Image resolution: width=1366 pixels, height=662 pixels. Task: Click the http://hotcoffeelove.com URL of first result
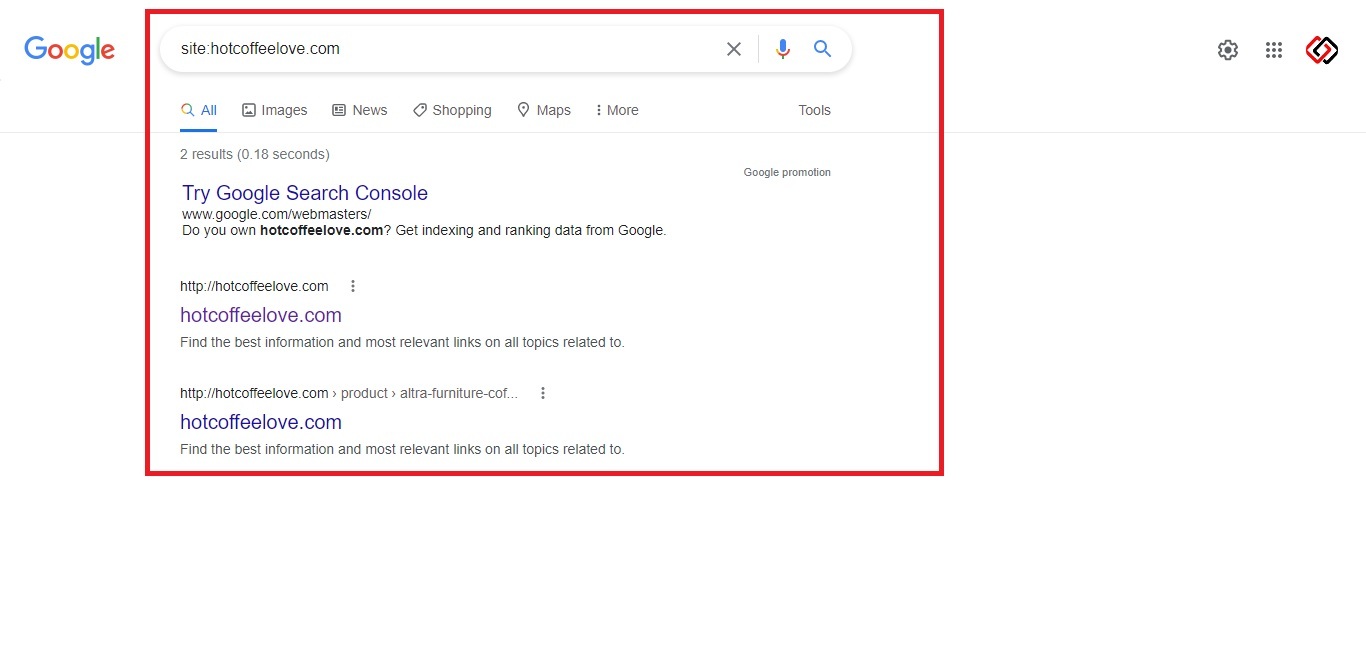pyautogui.click(x=254, y=286)
